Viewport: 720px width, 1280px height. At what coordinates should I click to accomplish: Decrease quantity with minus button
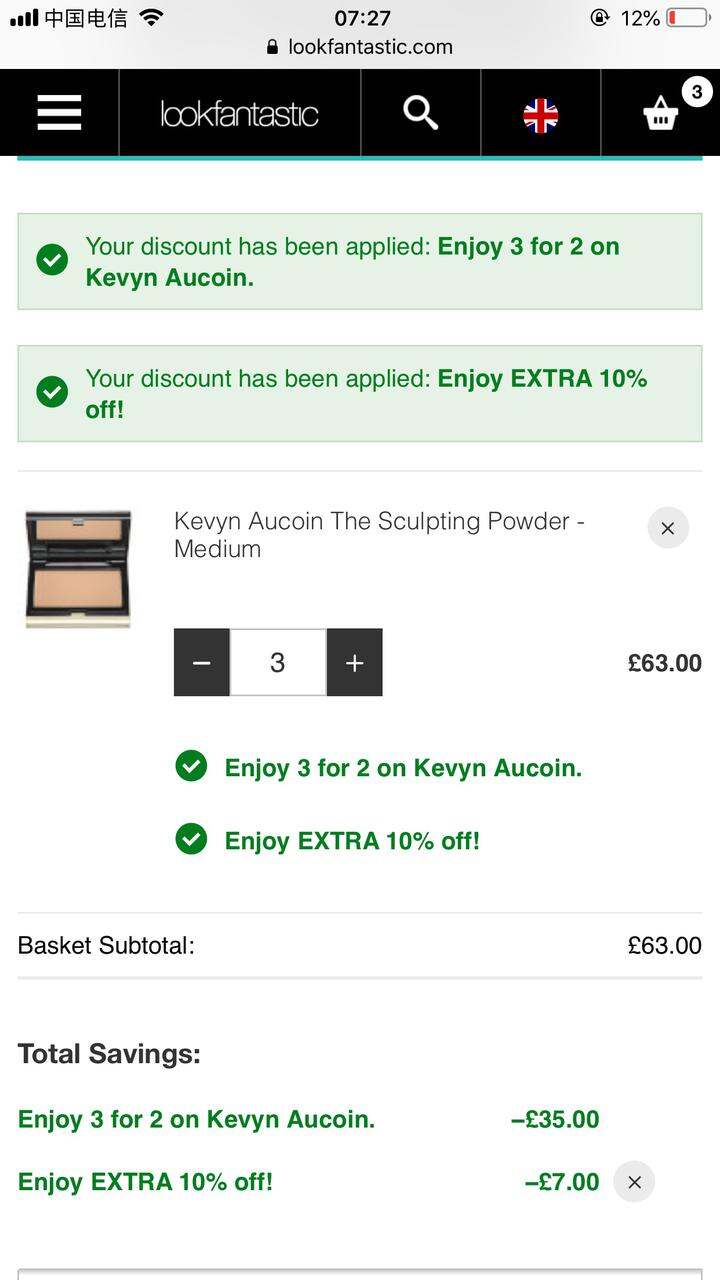(202, 662)
